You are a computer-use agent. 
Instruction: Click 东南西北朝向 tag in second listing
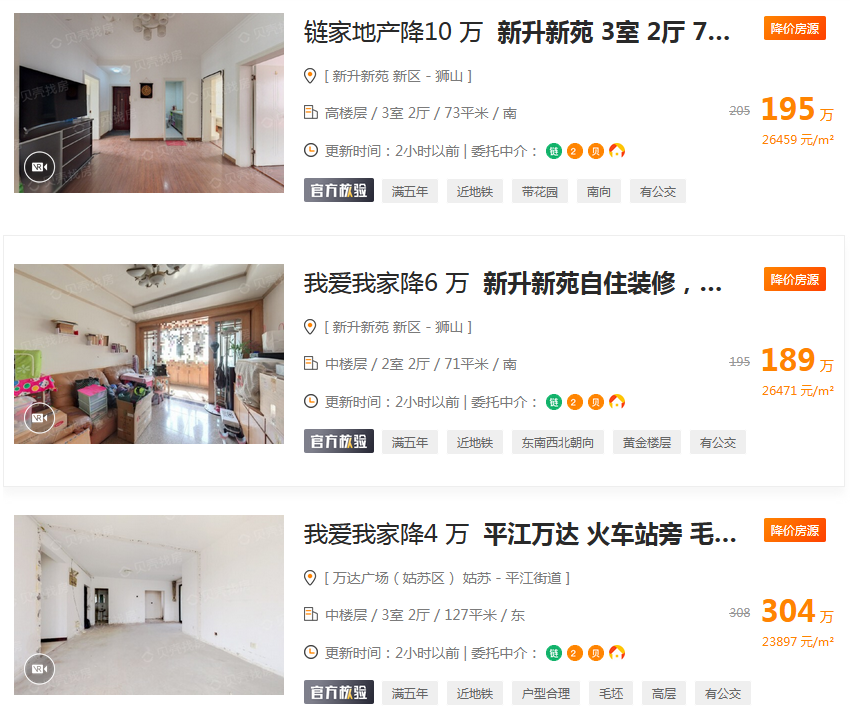(558, 442)
